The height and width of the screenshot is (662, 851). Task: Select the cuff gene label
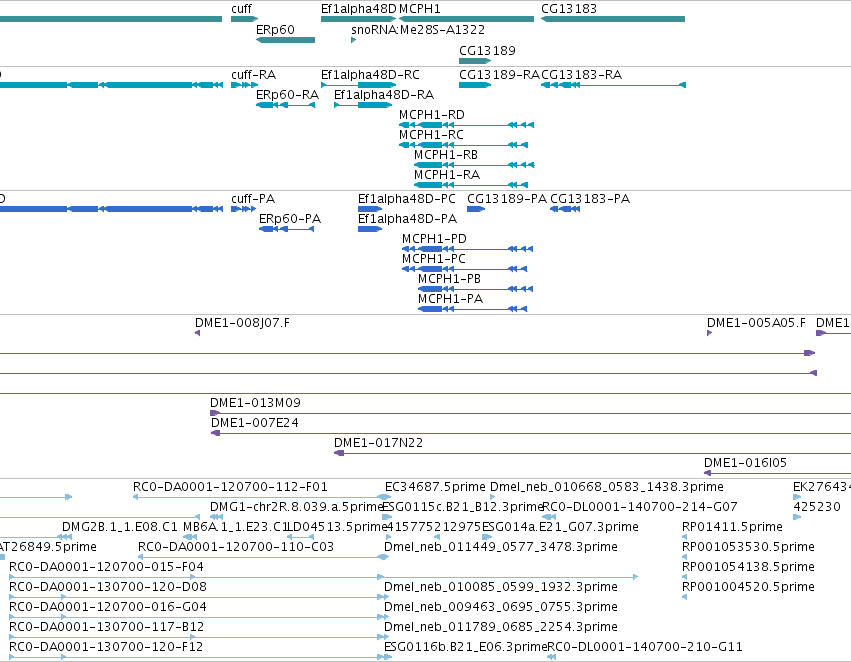(x=242, y=9)
